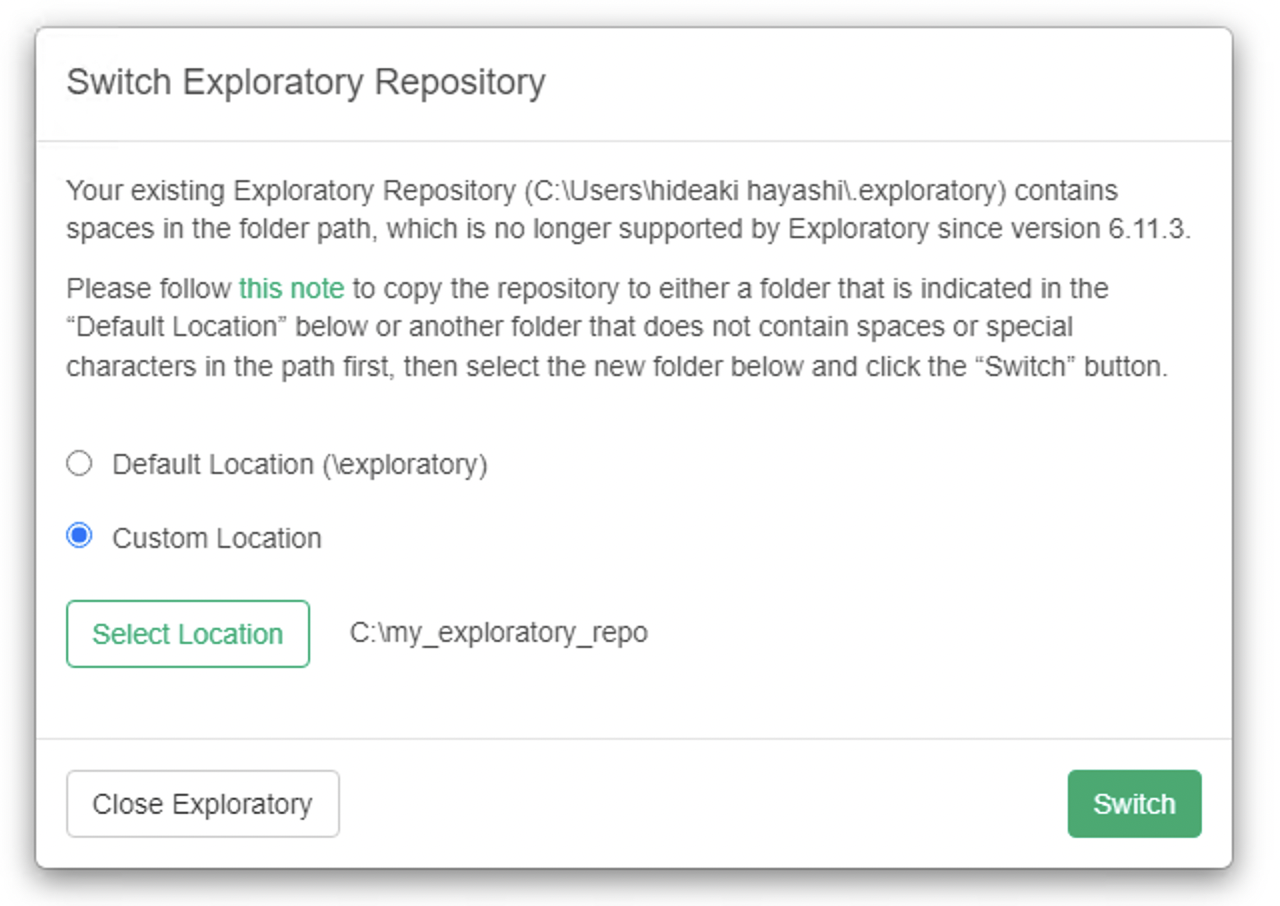
Task: Select the Default Location radio button
Action: click(x=79, y=464)
